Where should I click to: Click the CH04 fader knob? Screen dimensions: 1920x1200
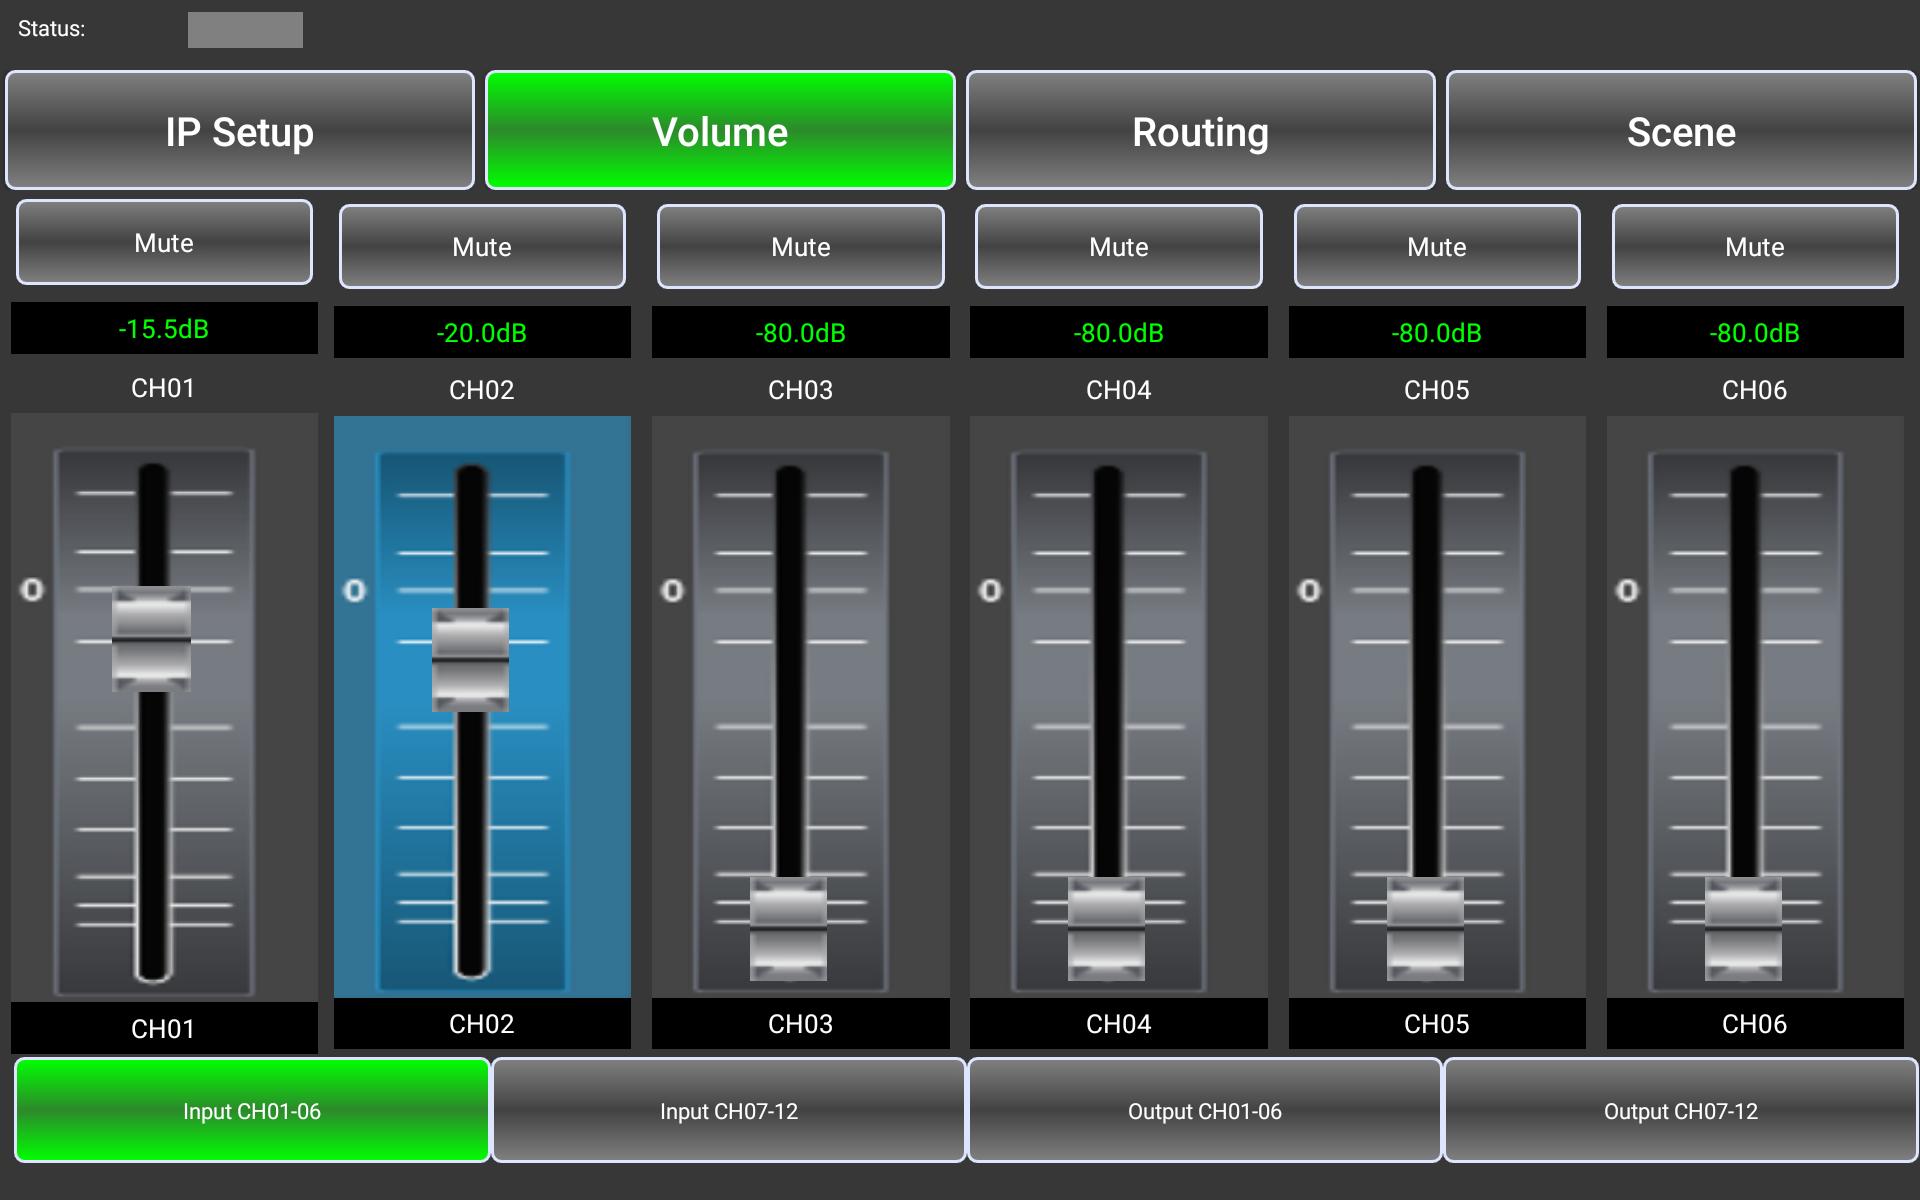point(1106,928)
